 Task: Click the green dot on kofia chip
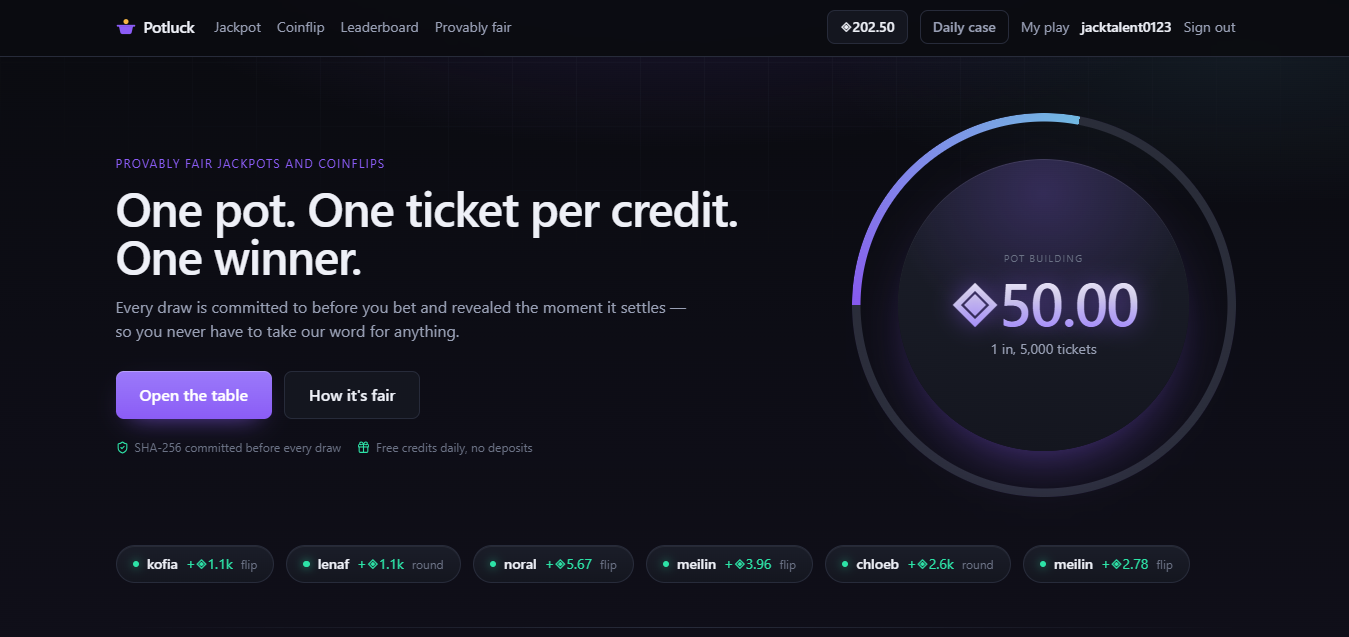point(136,564)
